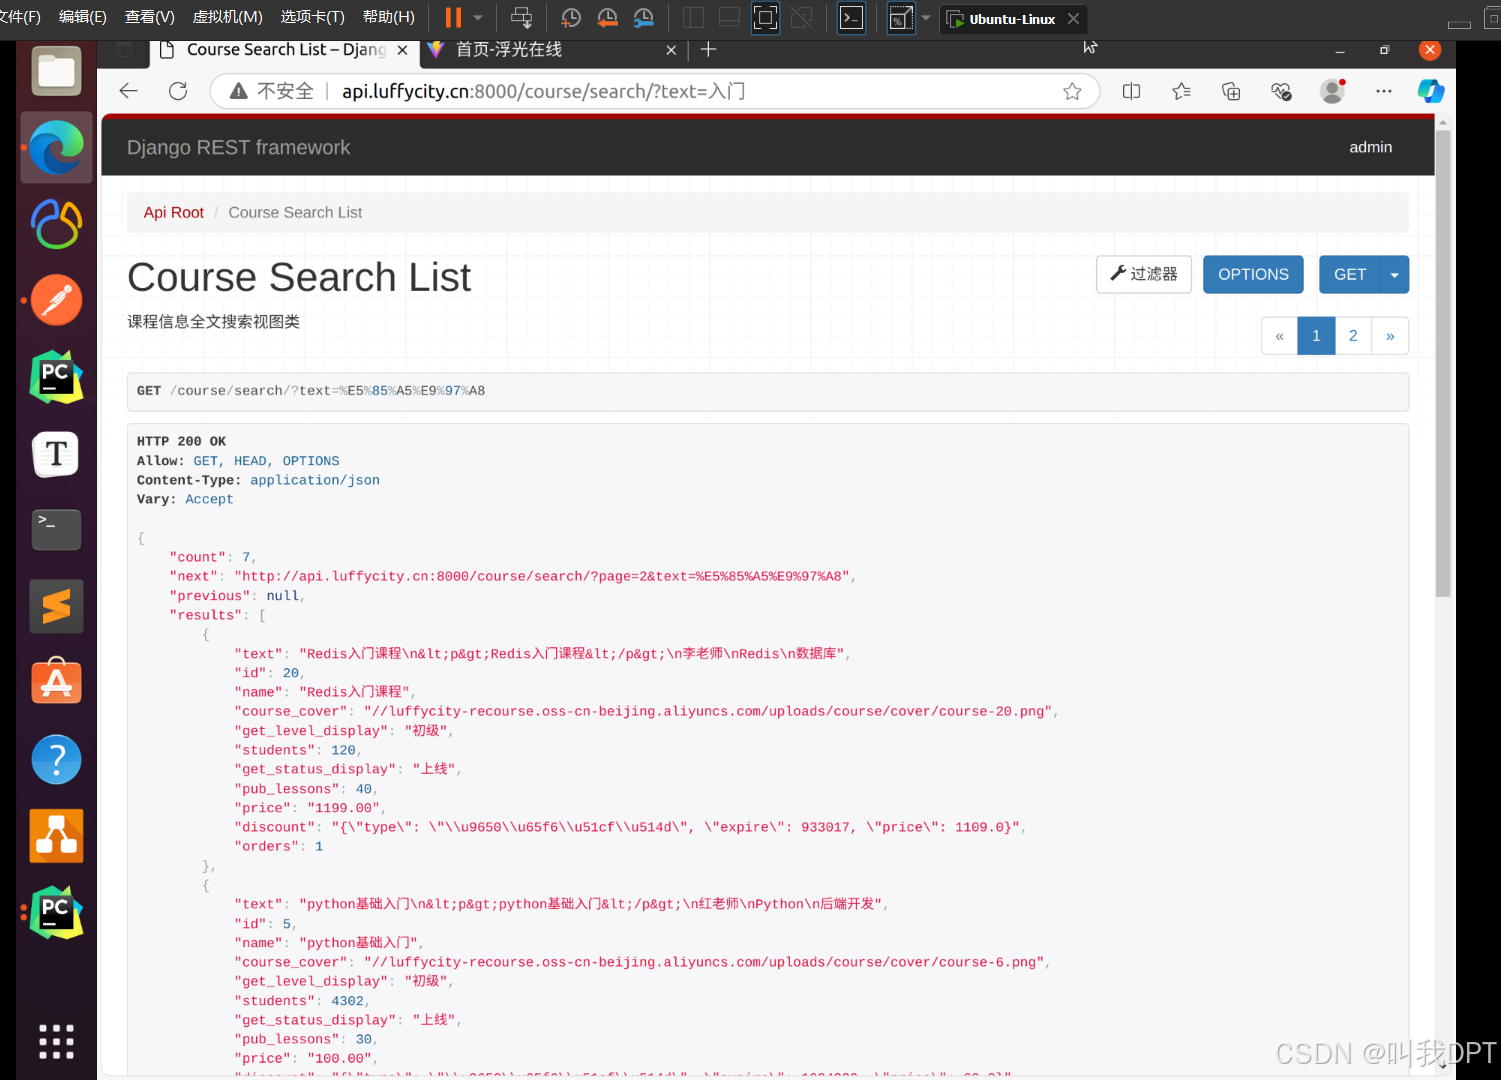Launch Navicat from the dock

pos(56,223)
